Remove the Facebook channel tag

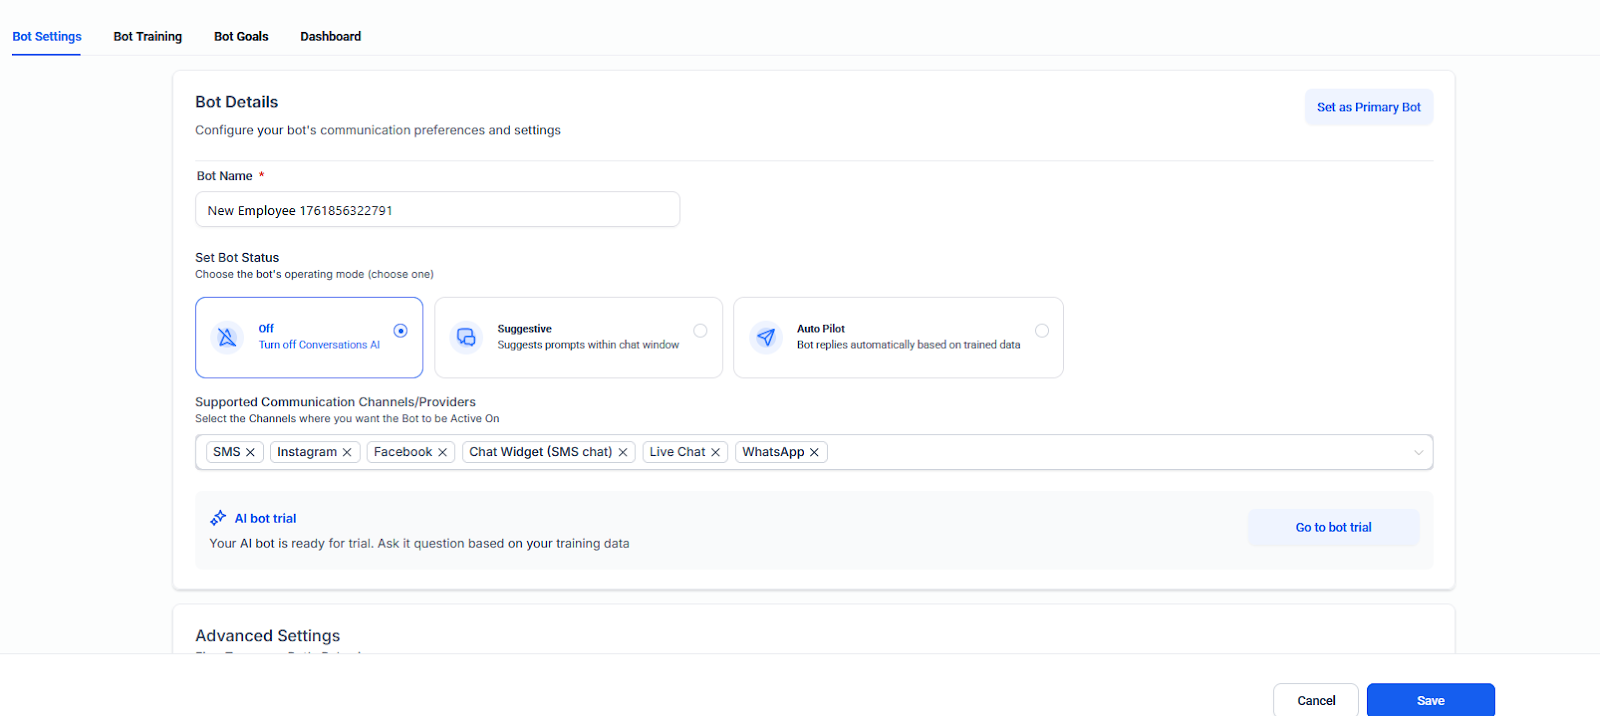point(442,452)
